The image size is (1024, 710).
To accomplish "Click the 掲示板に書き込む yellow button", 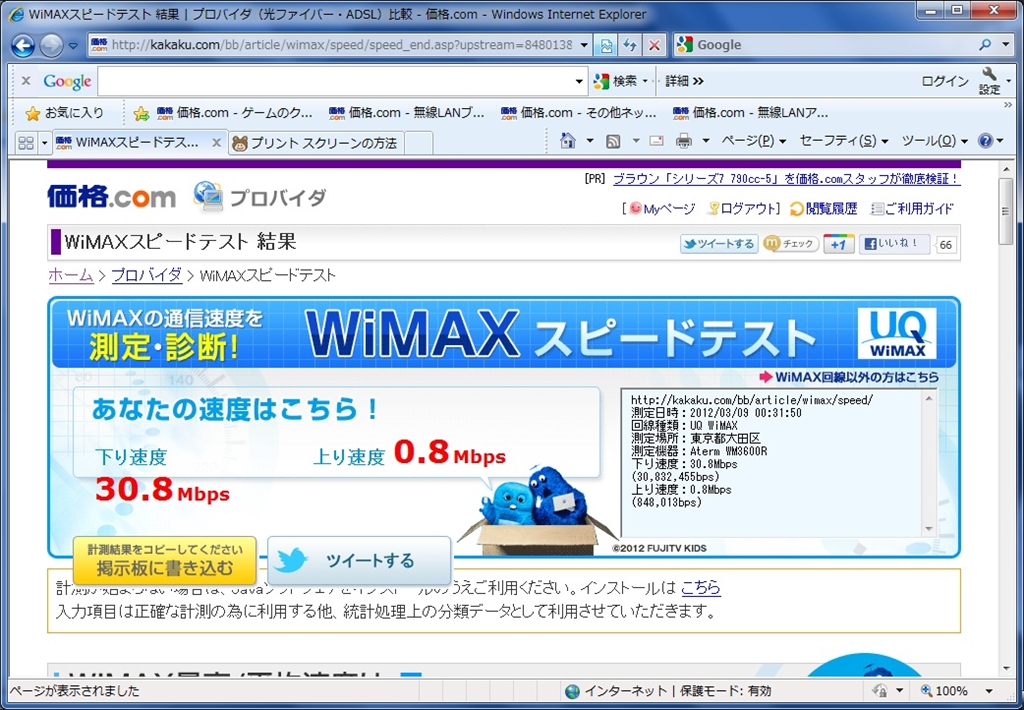I will [x=165, y=560].
